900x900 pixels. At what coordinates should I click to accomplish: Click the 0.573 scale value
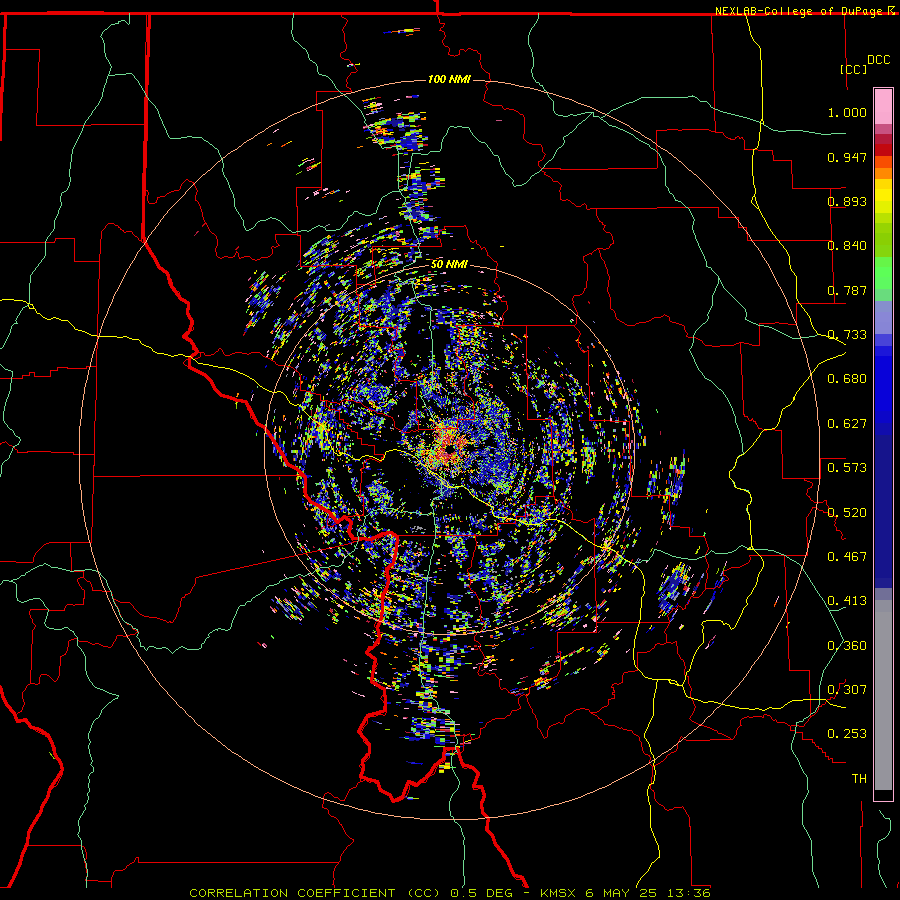point(847,468)
